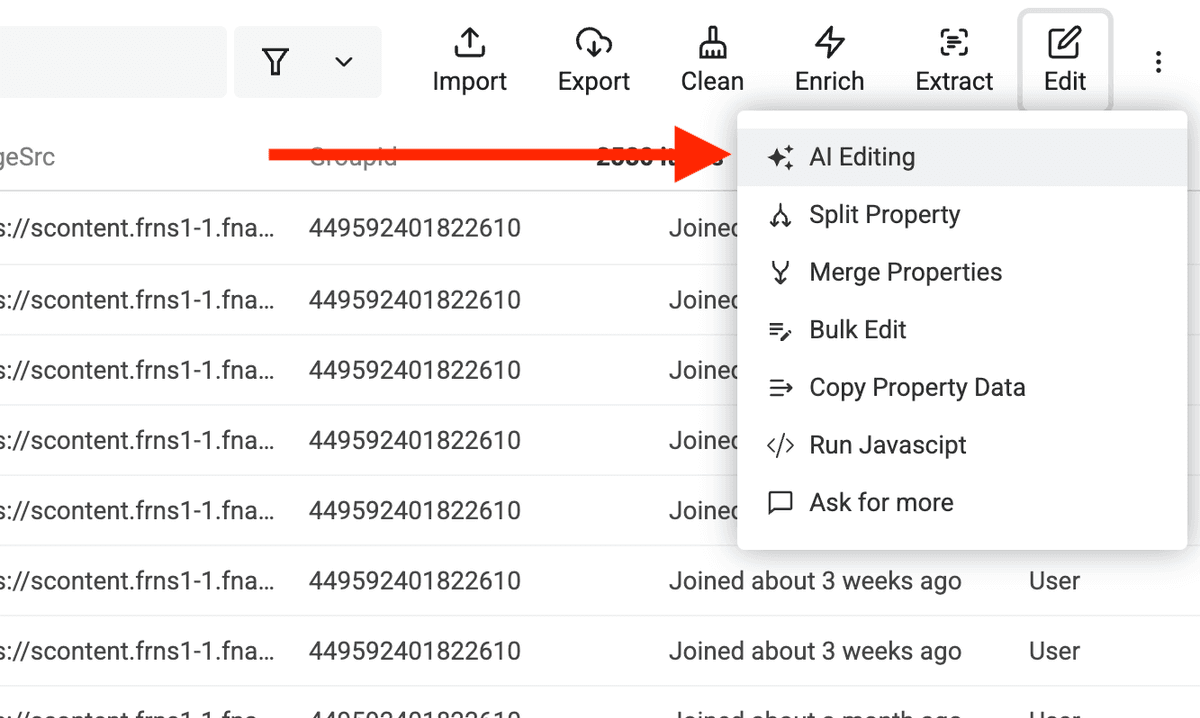
Task: Select the Clean broom icon
Action: pos(712,43)
